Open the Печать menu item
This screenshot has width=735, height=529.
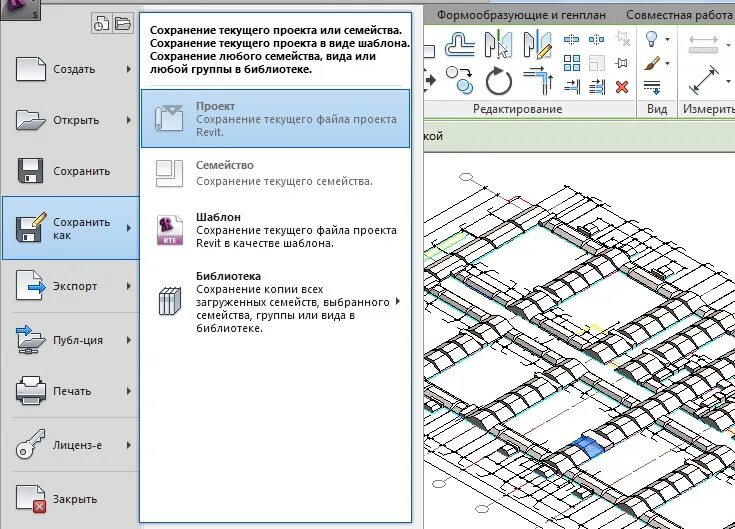pos(70,391)
